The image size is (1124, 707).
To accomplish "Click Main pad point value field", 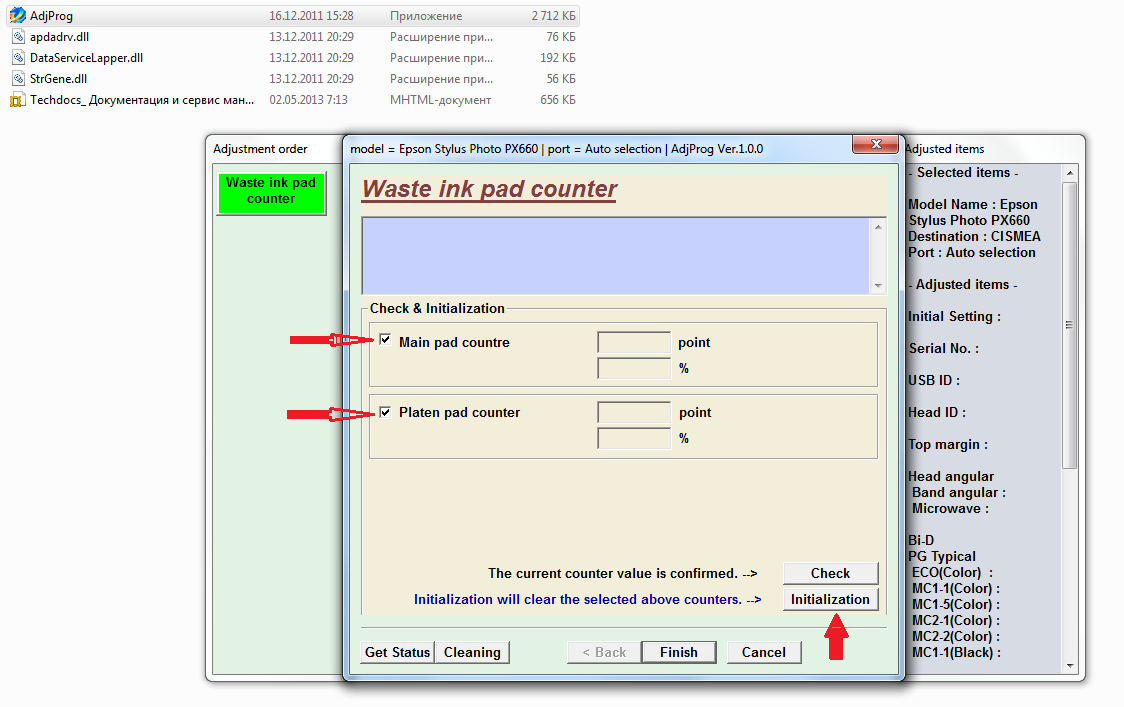I will 634,342.
